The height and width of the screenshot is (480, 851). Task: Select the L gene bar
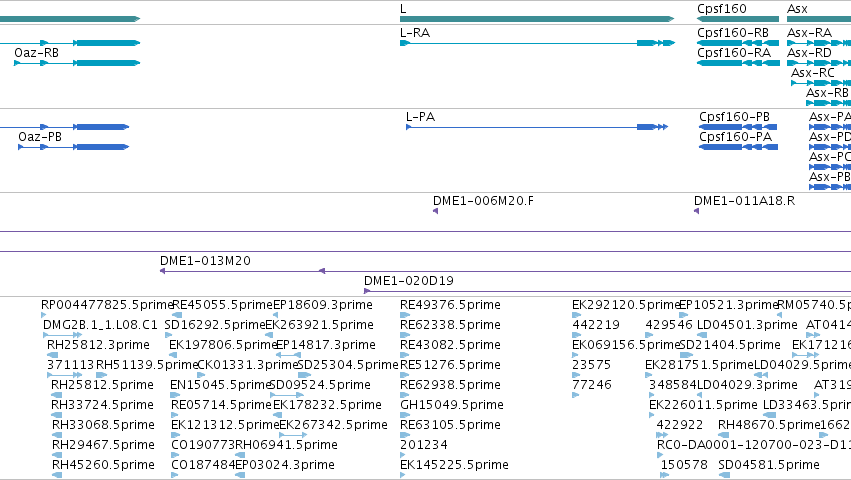(537, 19)
